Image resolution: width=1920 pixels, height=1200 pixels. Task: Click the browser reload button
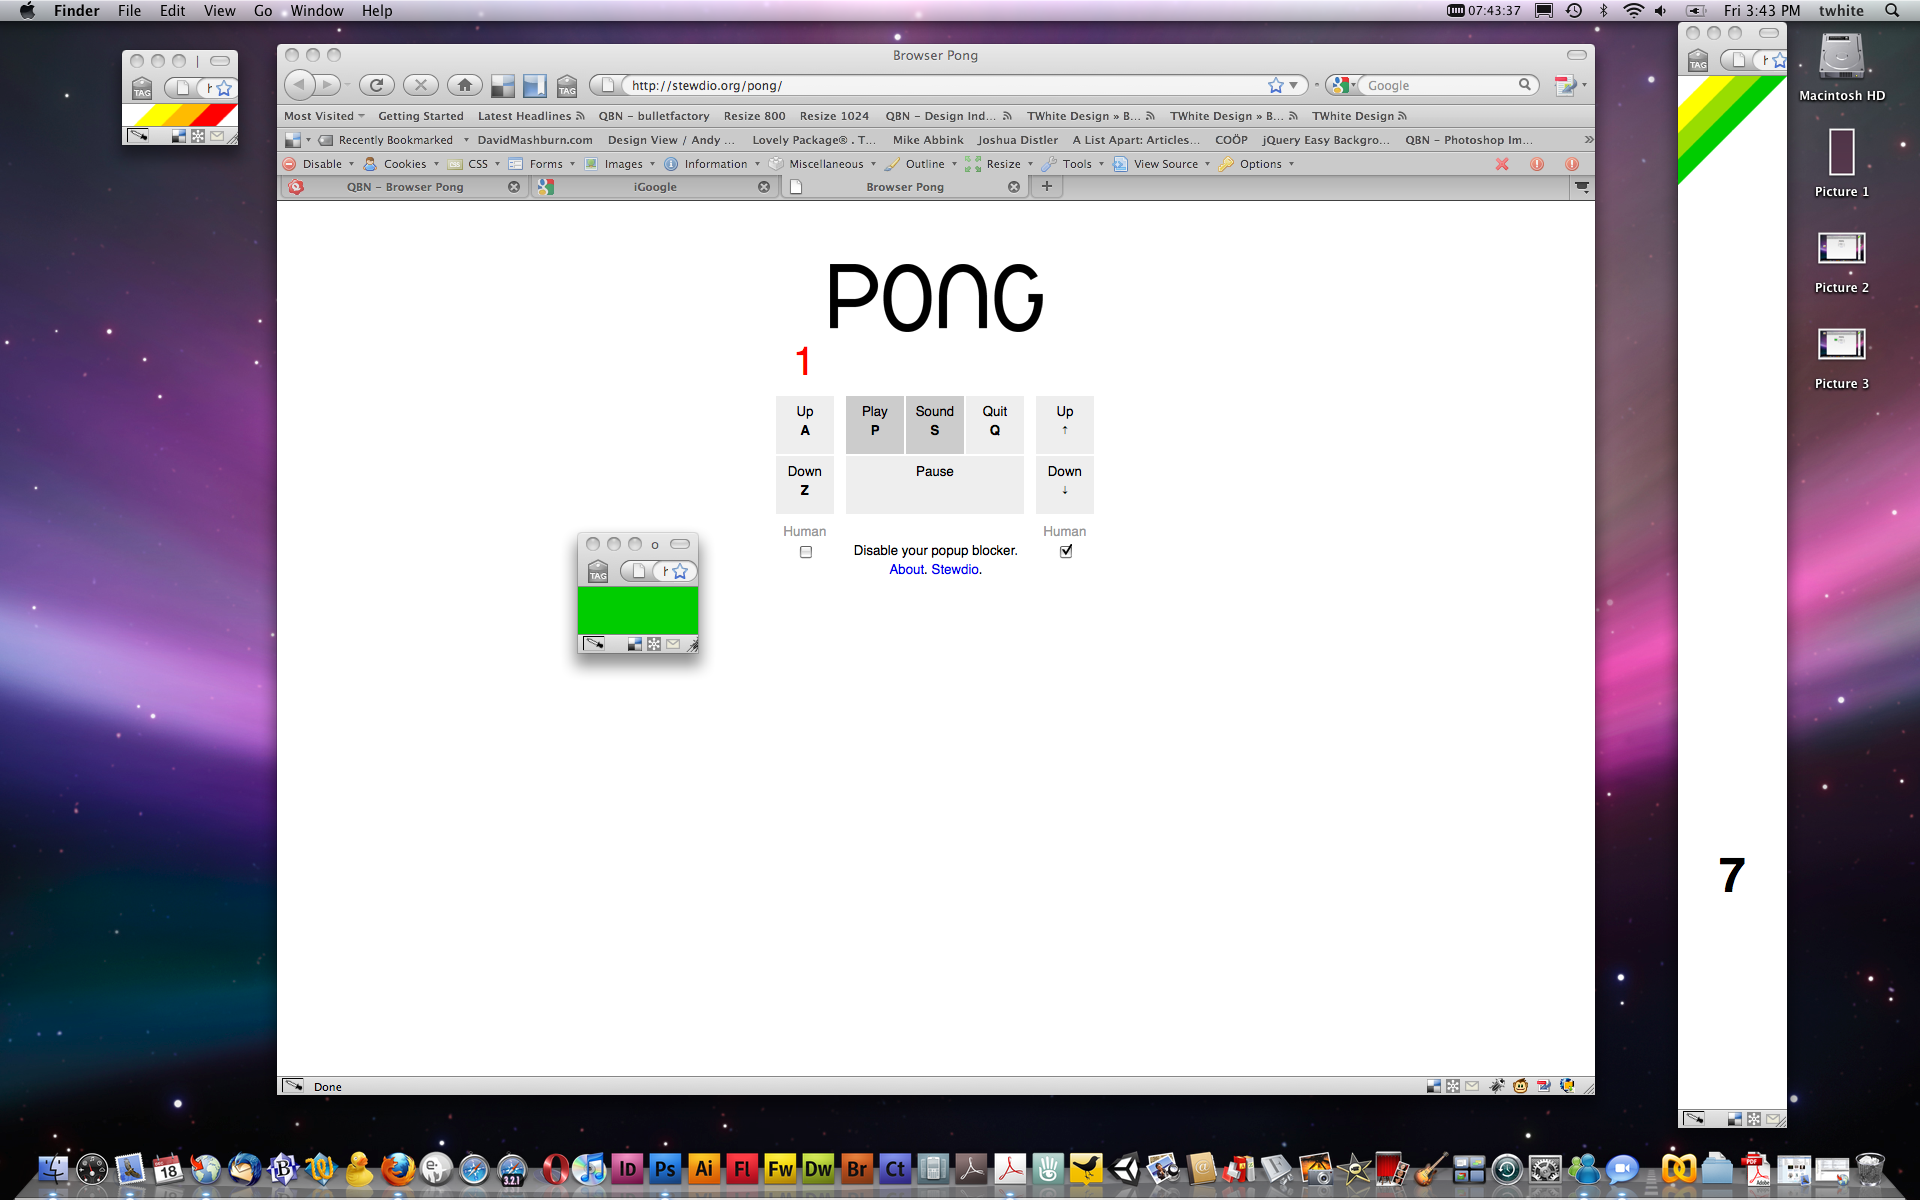click(376, 85)
